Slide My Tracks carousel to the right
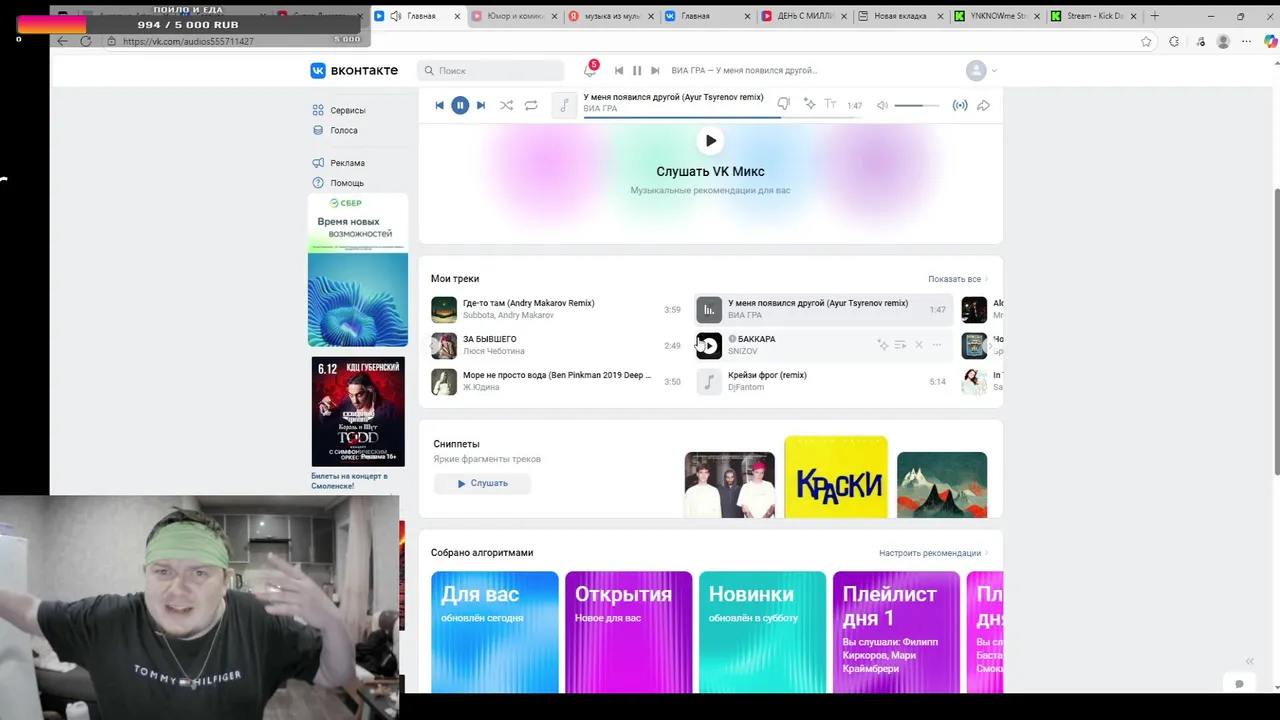This screenshot has height=720, width=1280. tap(991, 345)
